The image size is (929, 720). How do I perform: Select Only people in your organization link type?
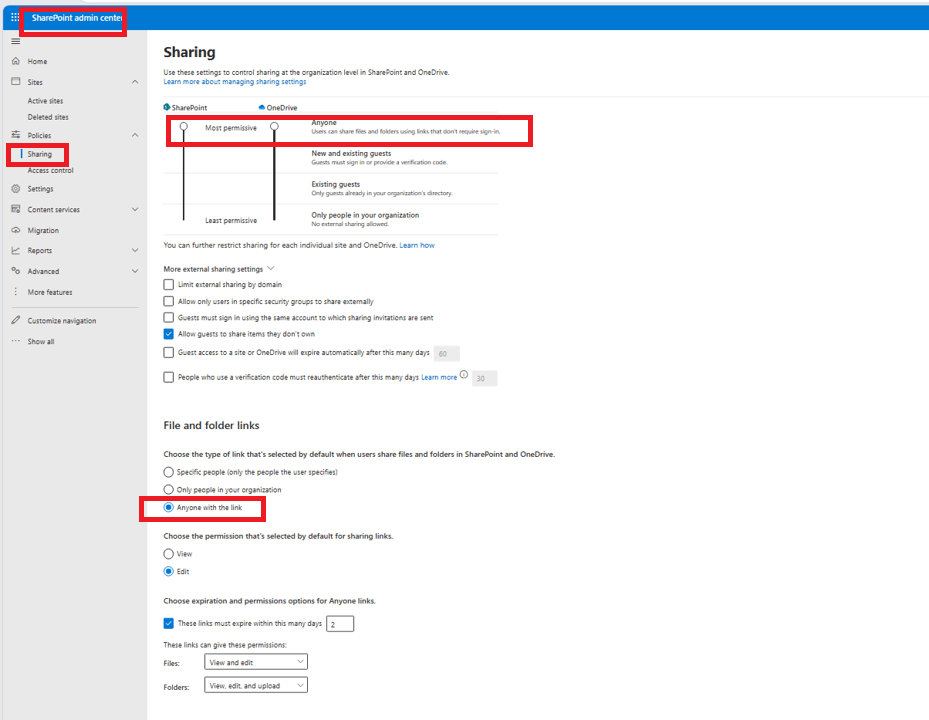point(169,489)
